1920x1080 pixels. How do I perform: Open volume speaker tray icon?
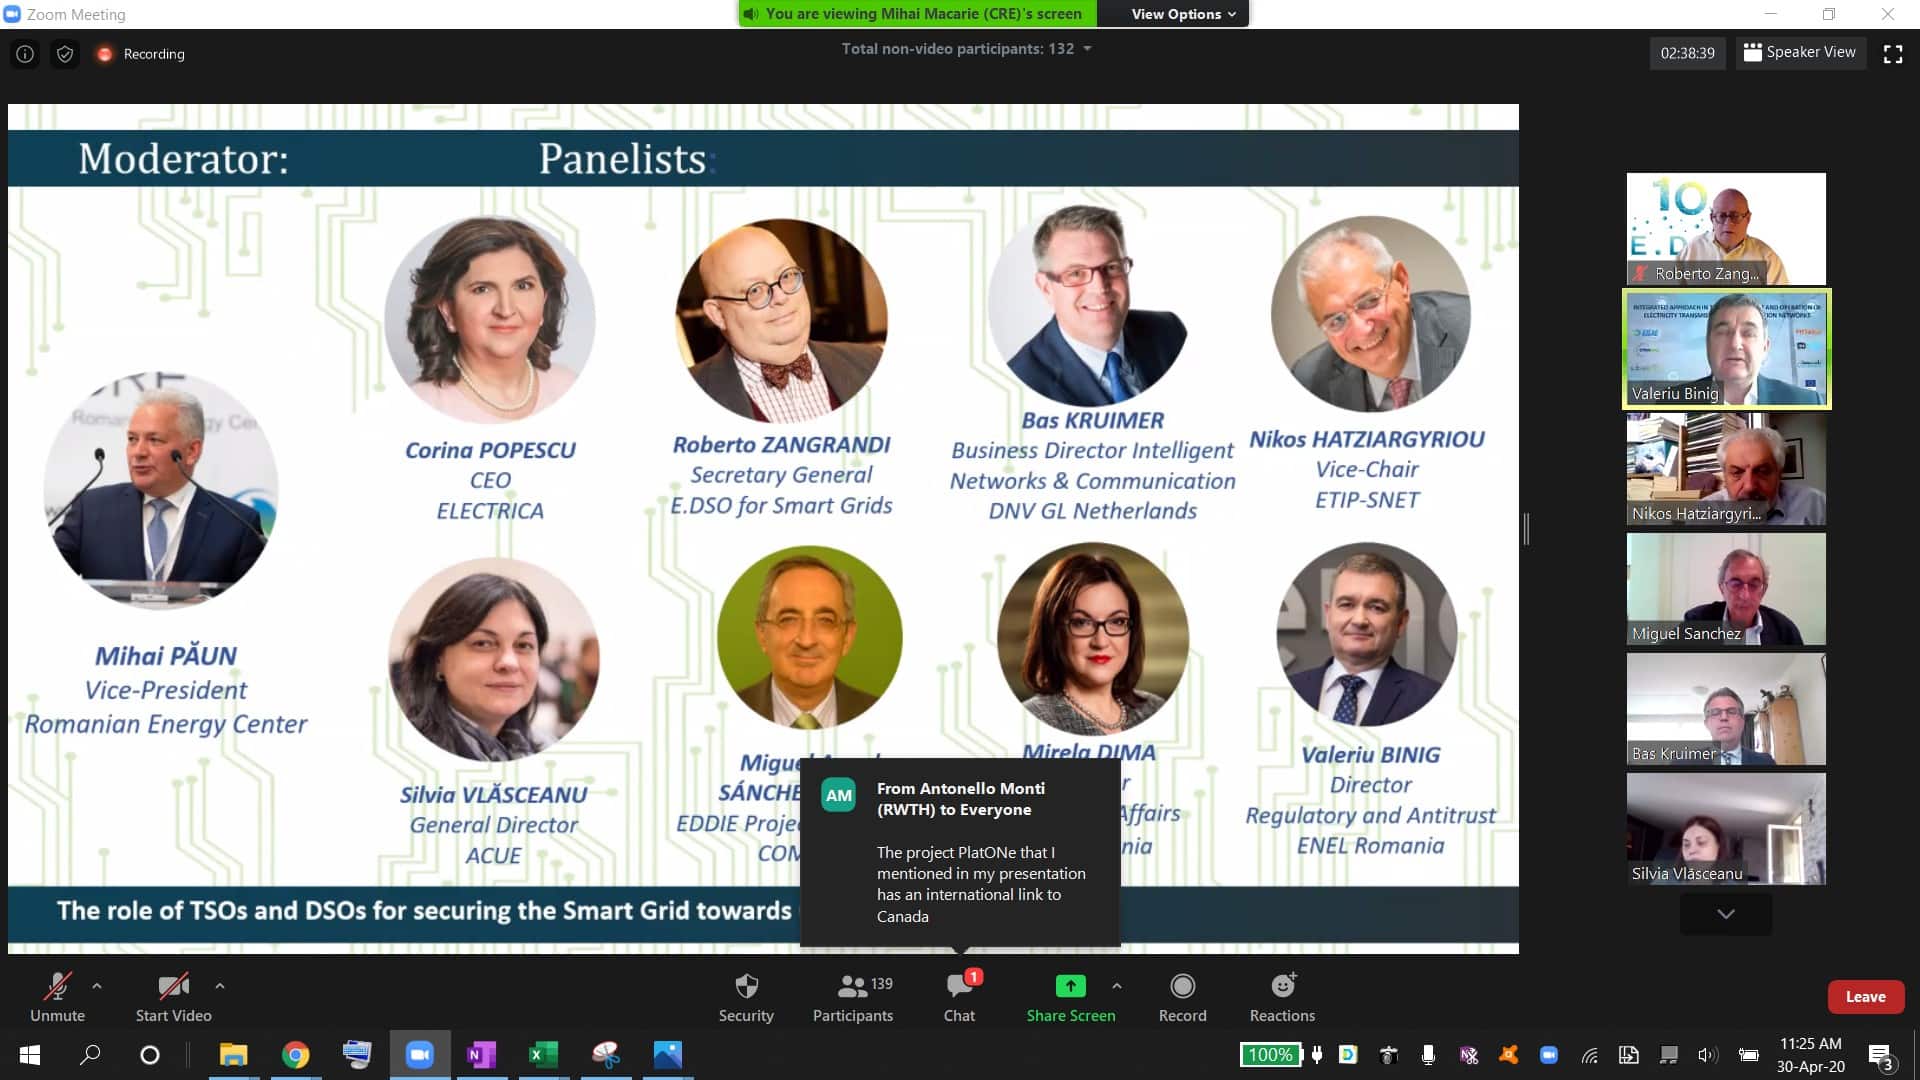coord(1707,1055)
